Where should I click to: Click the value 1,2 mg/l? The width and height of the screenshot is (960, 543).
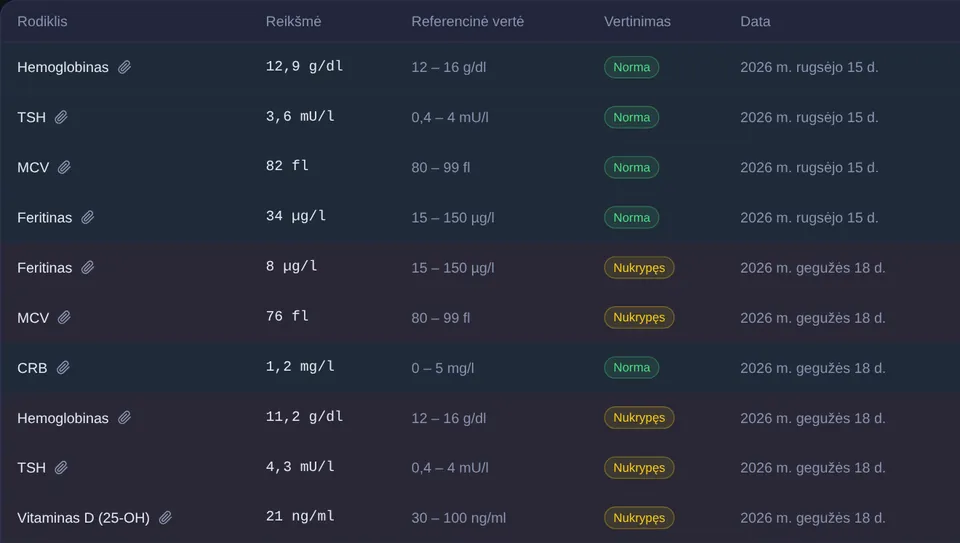pos(300,367)
